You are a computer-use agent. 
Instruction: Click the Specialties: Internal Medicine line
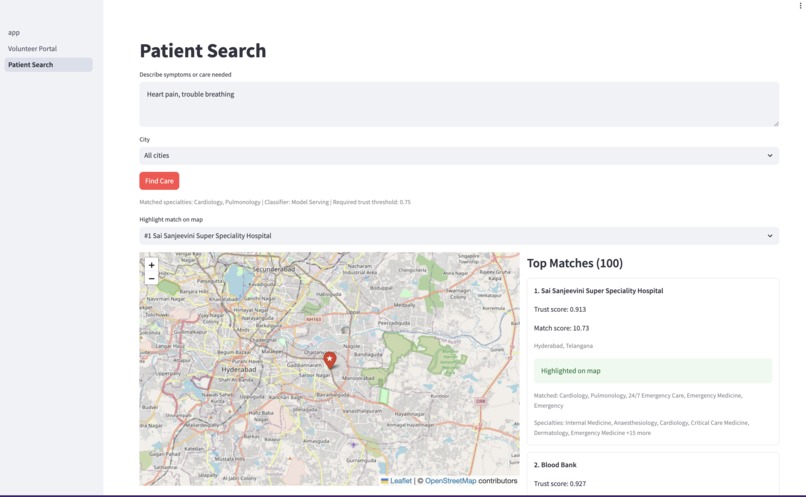(642, 428)
